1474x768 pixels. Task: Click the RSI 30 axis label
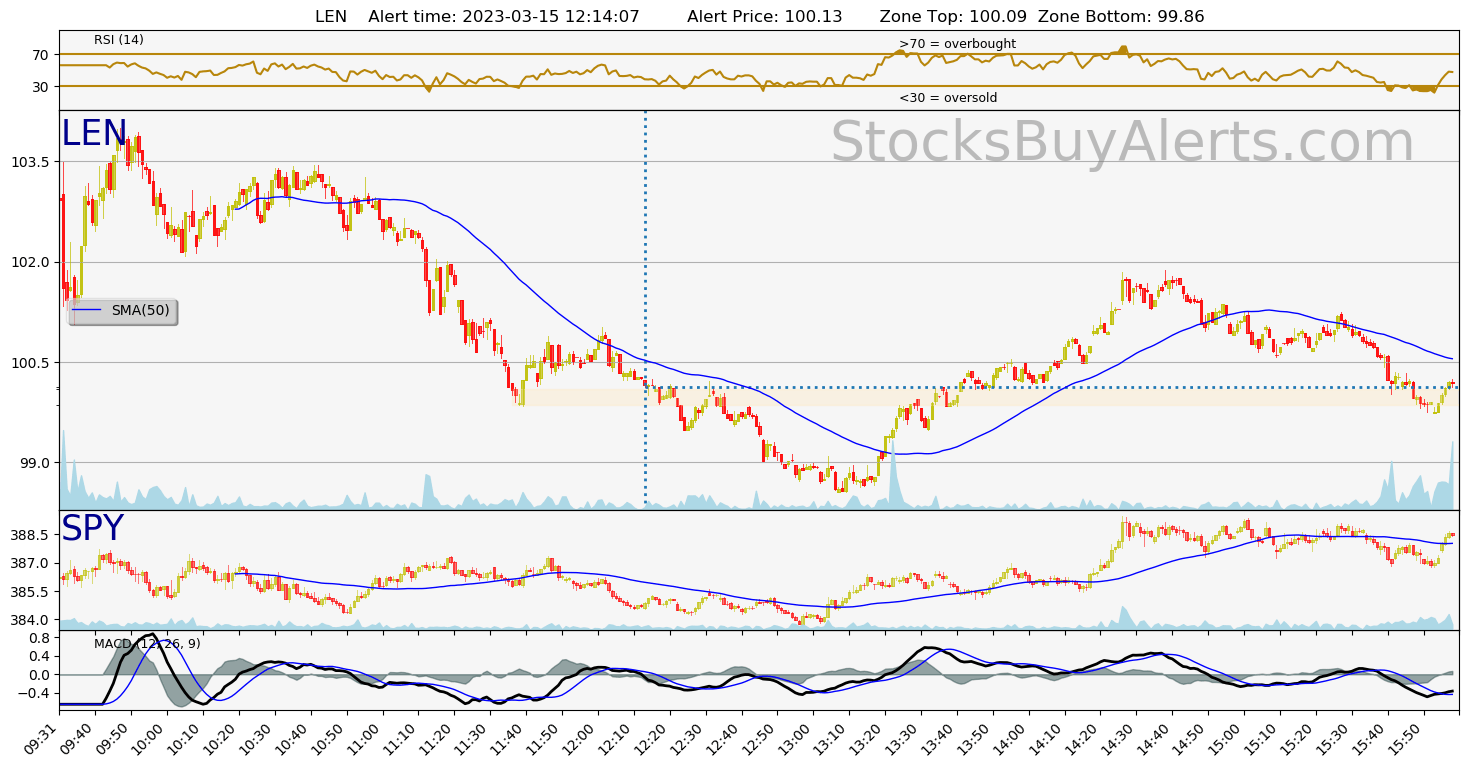(40, 86)
